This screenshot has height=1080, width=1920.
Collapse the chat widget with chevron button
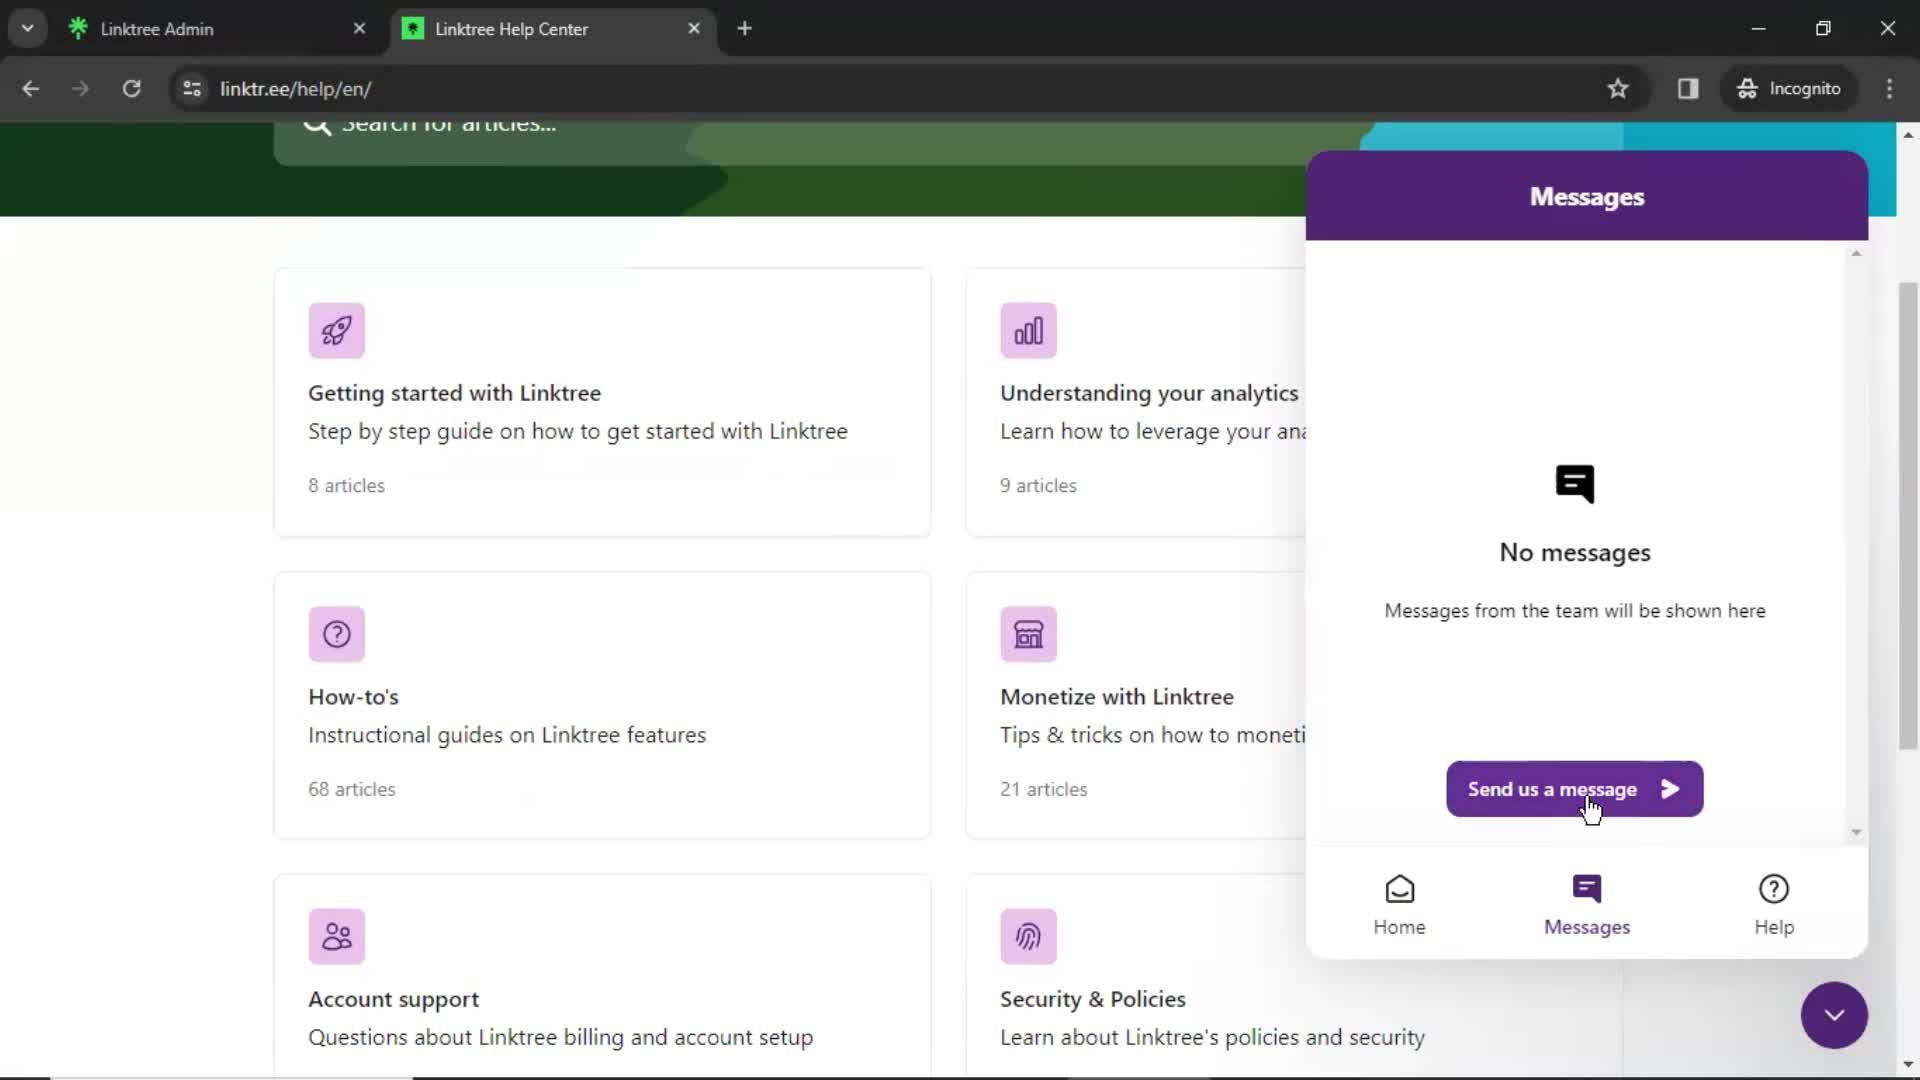(x=1834, y=1015)
